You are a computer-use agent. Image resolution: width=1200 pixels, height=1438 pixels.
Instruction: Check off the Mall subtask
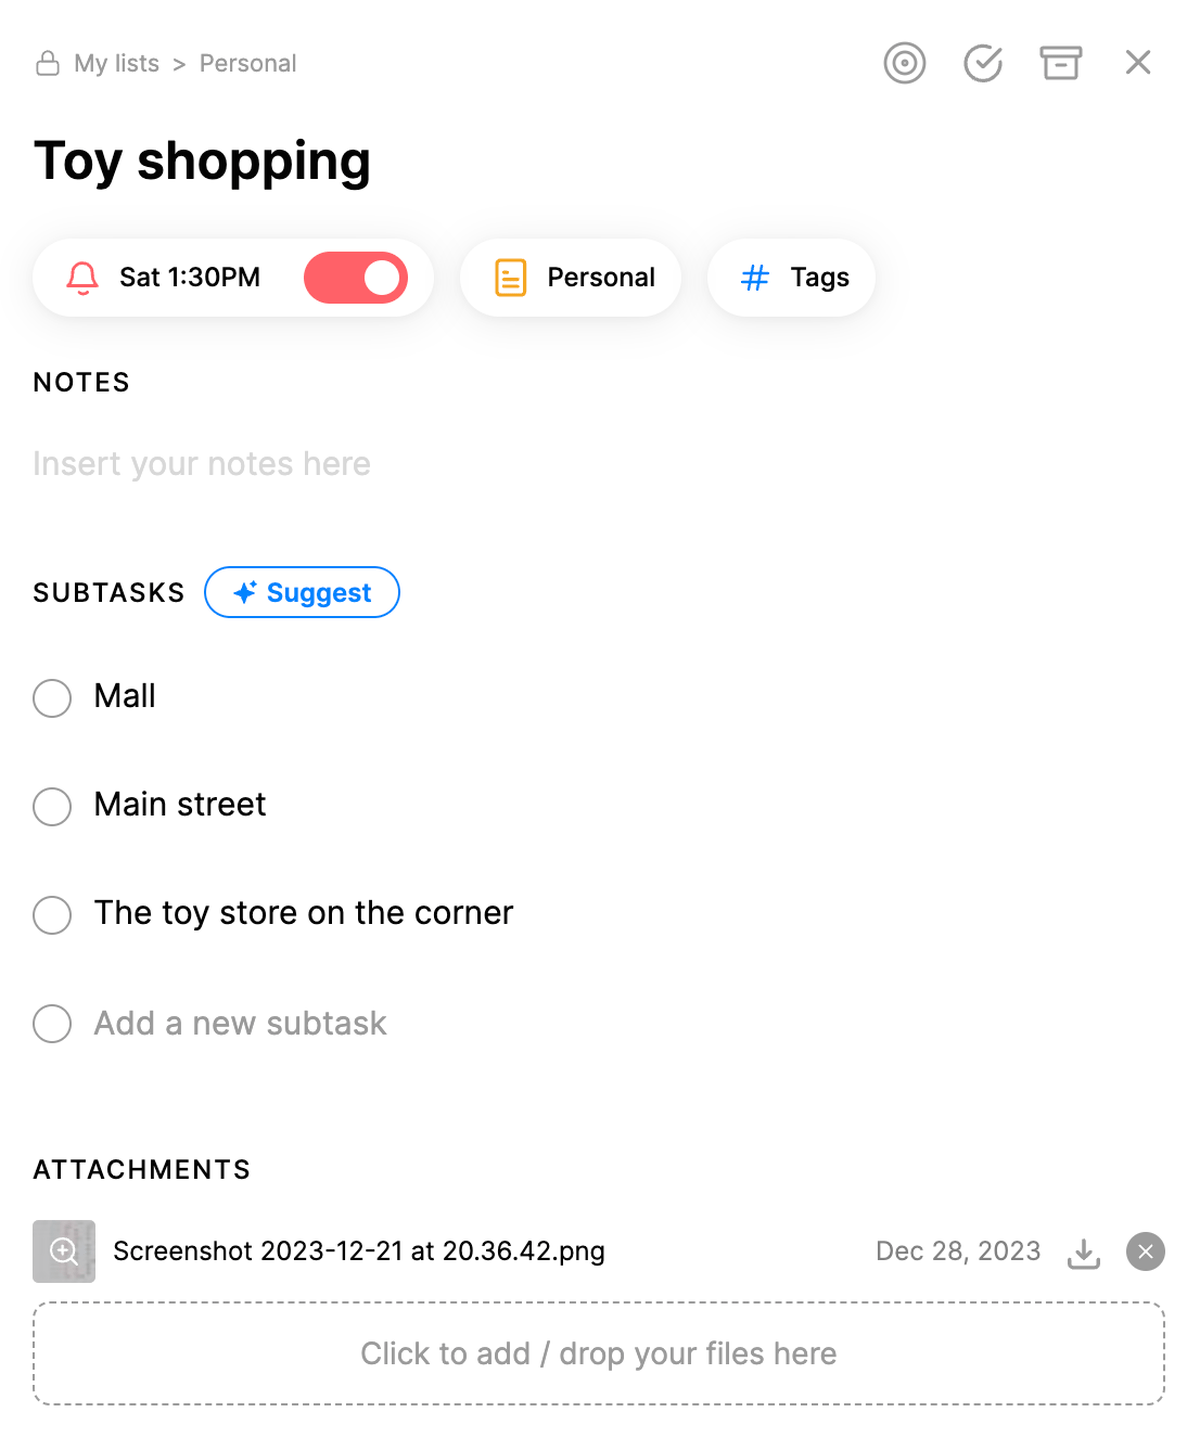[x=52, y=698]
